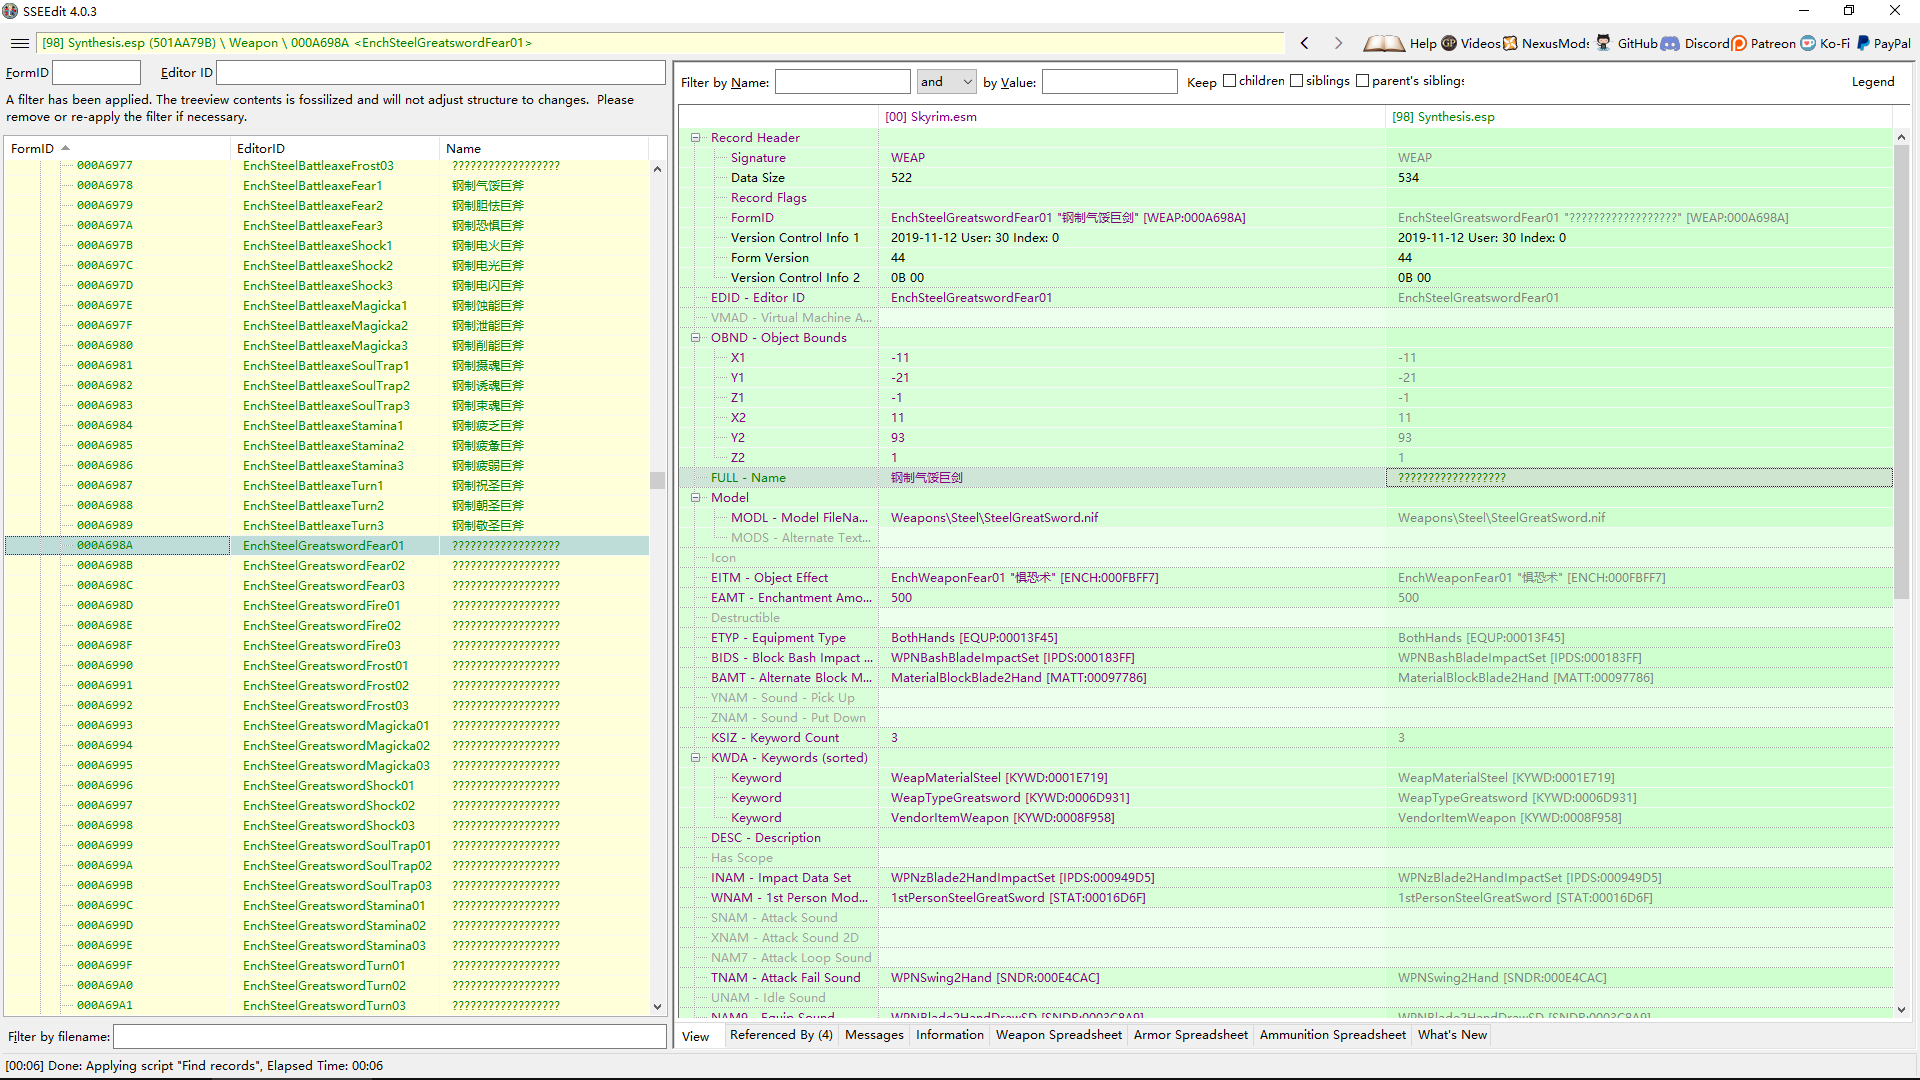Enable the Keep children checkbox
Viewport: 1920px width, 1080px height.
coord(1230,80)
